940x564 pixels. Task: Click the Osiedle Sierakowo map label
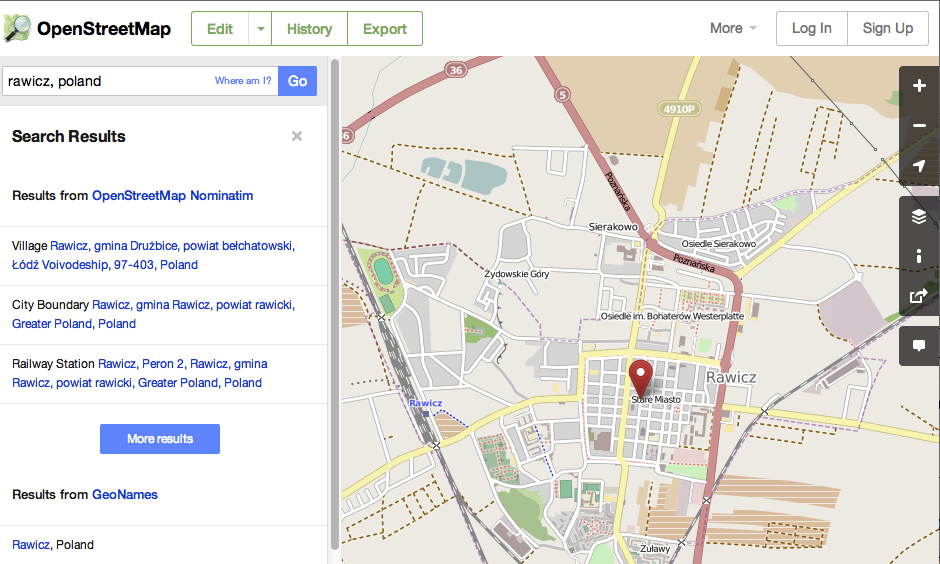(x=718, y=243)
